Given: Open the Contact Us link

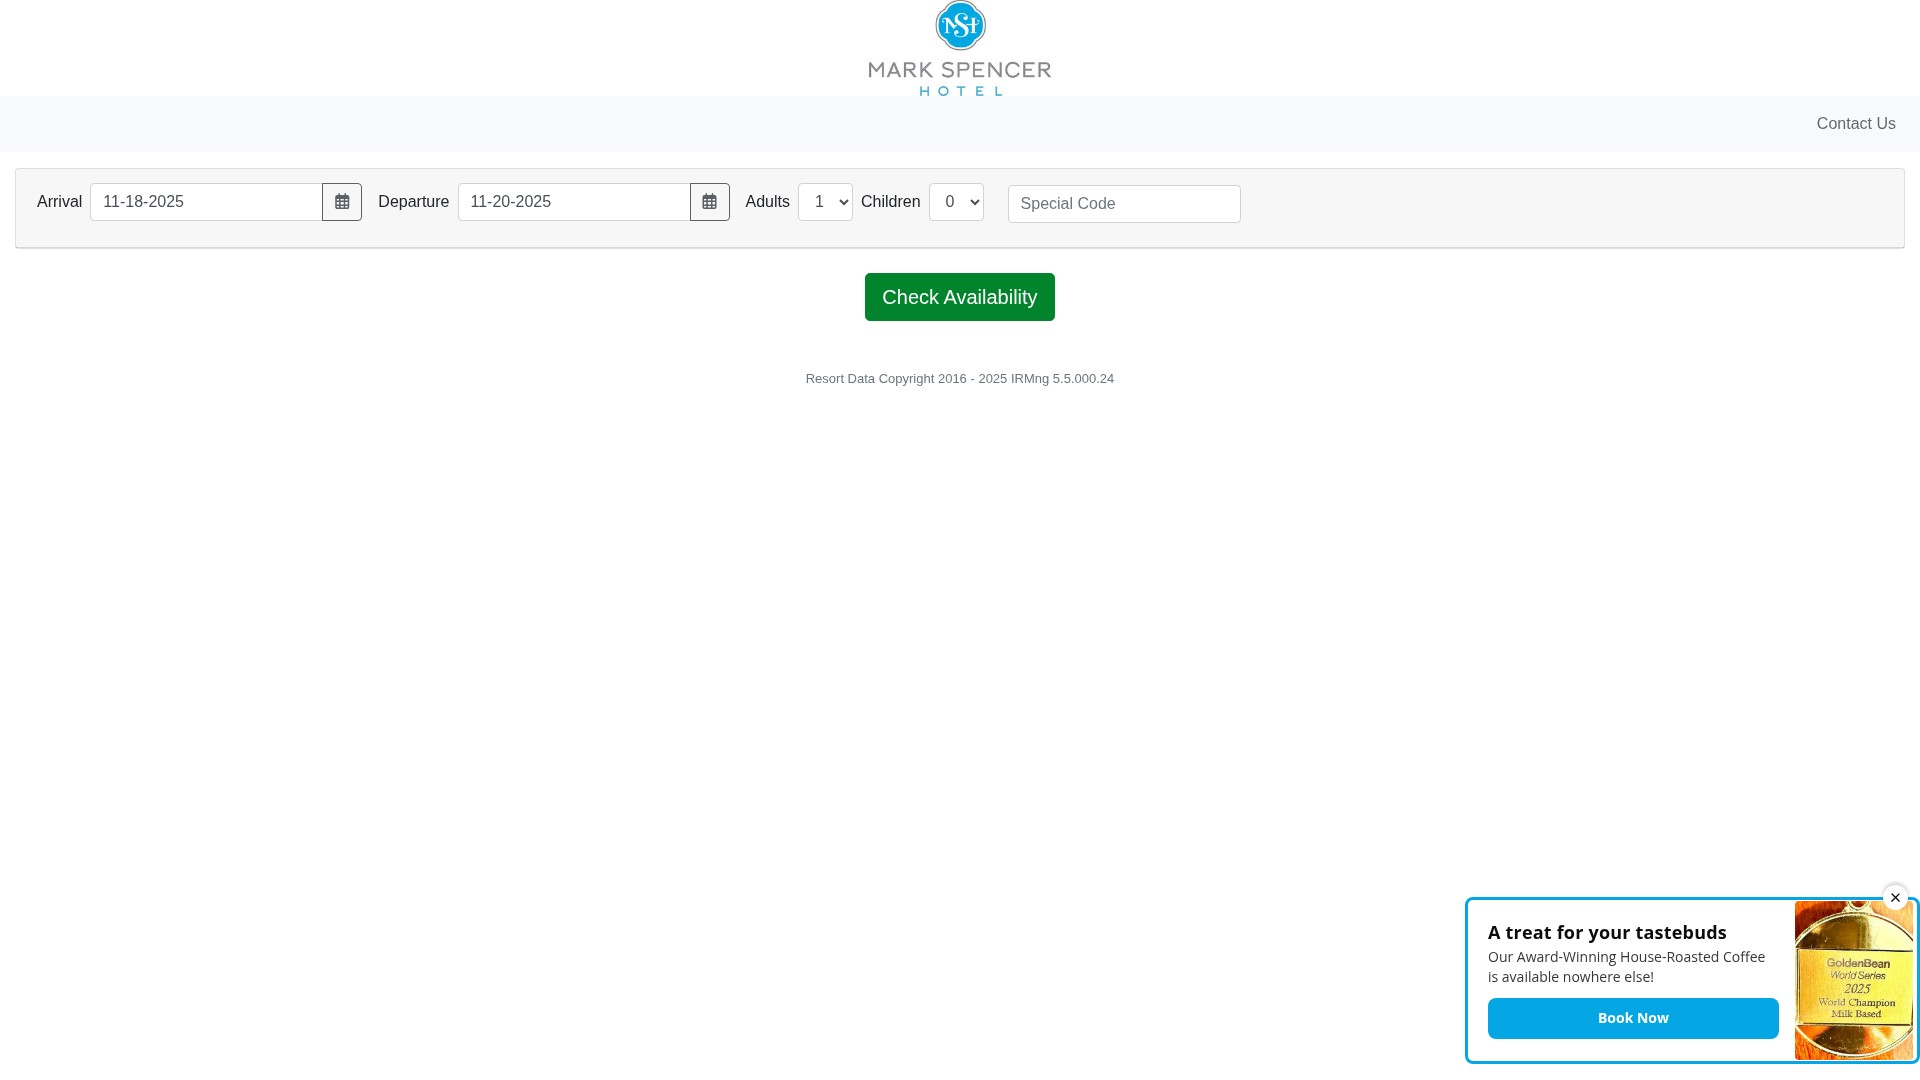Looking at the screenshot, I should [x=1856, y=124].
